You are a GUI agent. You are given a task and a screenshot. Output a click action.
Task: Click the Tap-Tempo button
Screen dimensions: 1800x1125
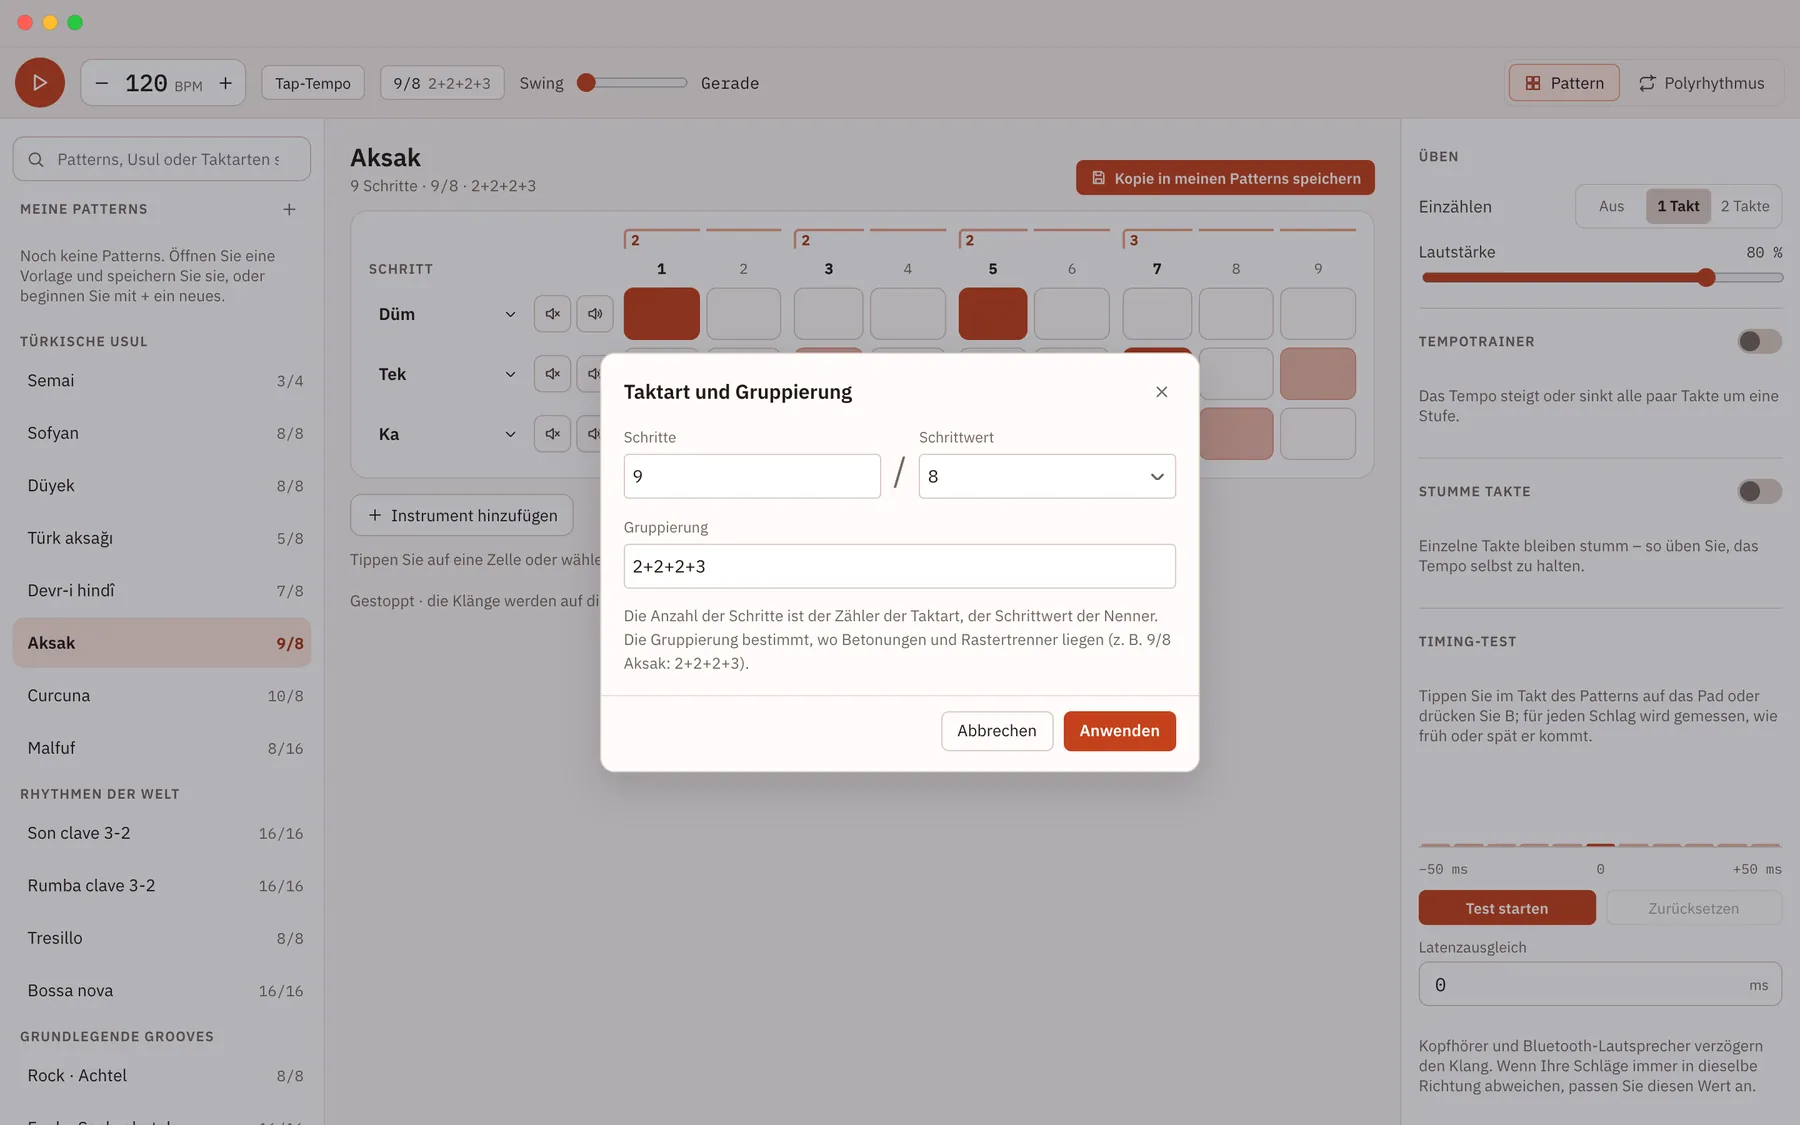[x=313, y=83]
